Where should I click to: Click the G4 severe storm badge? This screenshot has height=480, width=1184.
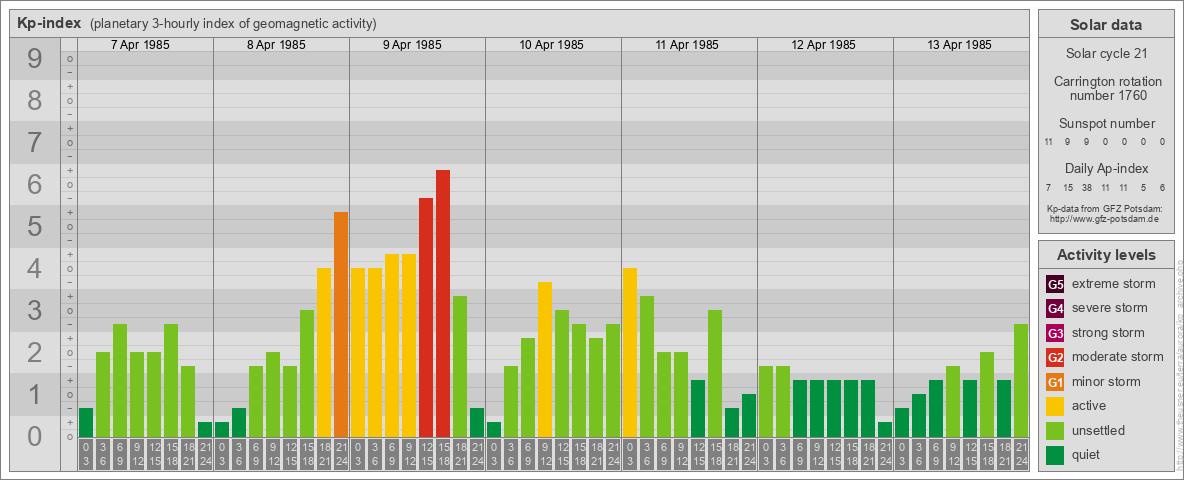(1056, 309)
